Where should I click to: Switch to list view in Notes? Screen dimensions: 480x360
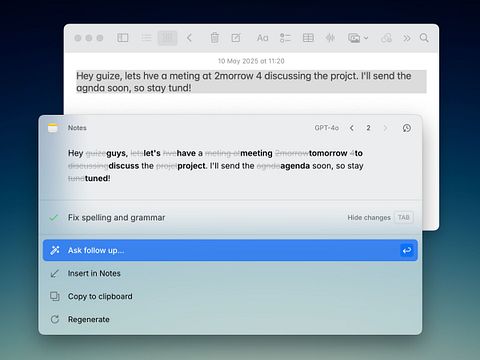click(x=146, y=38)
